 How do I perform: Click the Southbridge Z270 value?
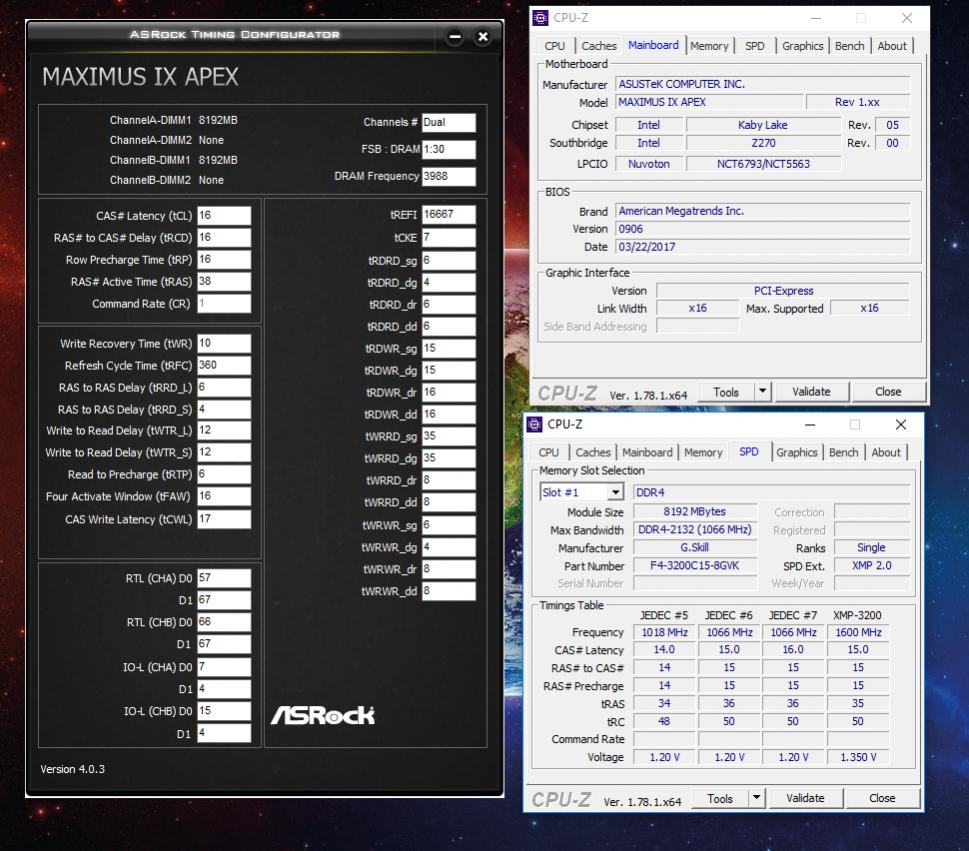763,143
